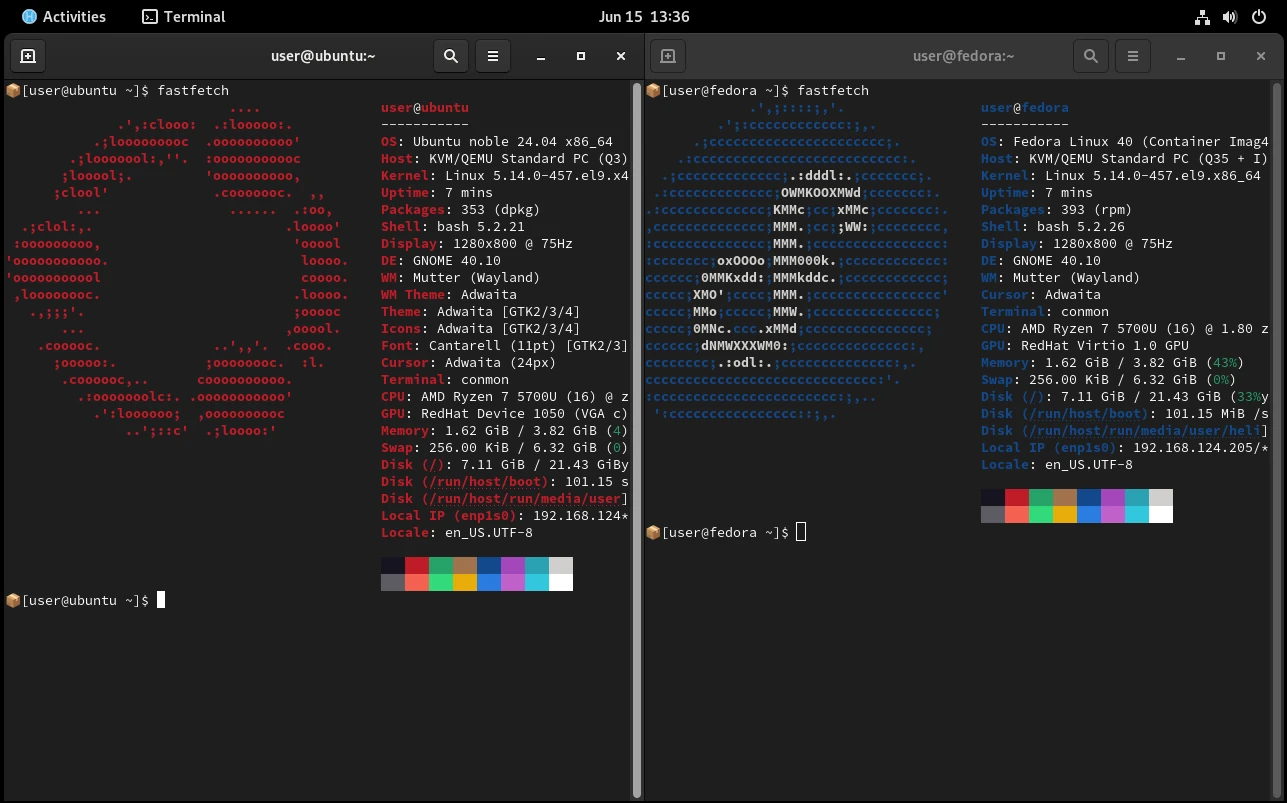
Task: Open the hamburger menu in the user@ubuntu window
Action: 493,56
